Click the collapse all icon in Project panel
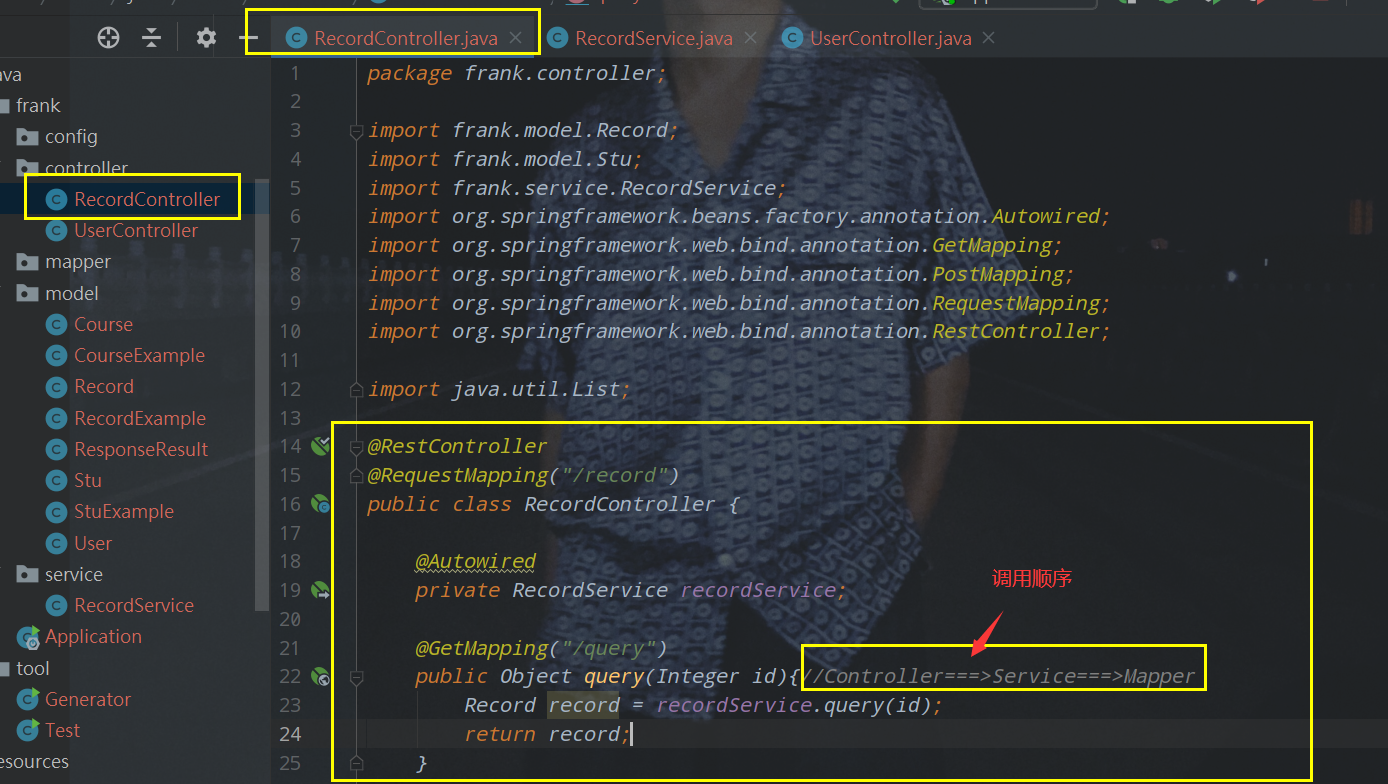The width and height of the screenshot is (1388, 784). 151,38
